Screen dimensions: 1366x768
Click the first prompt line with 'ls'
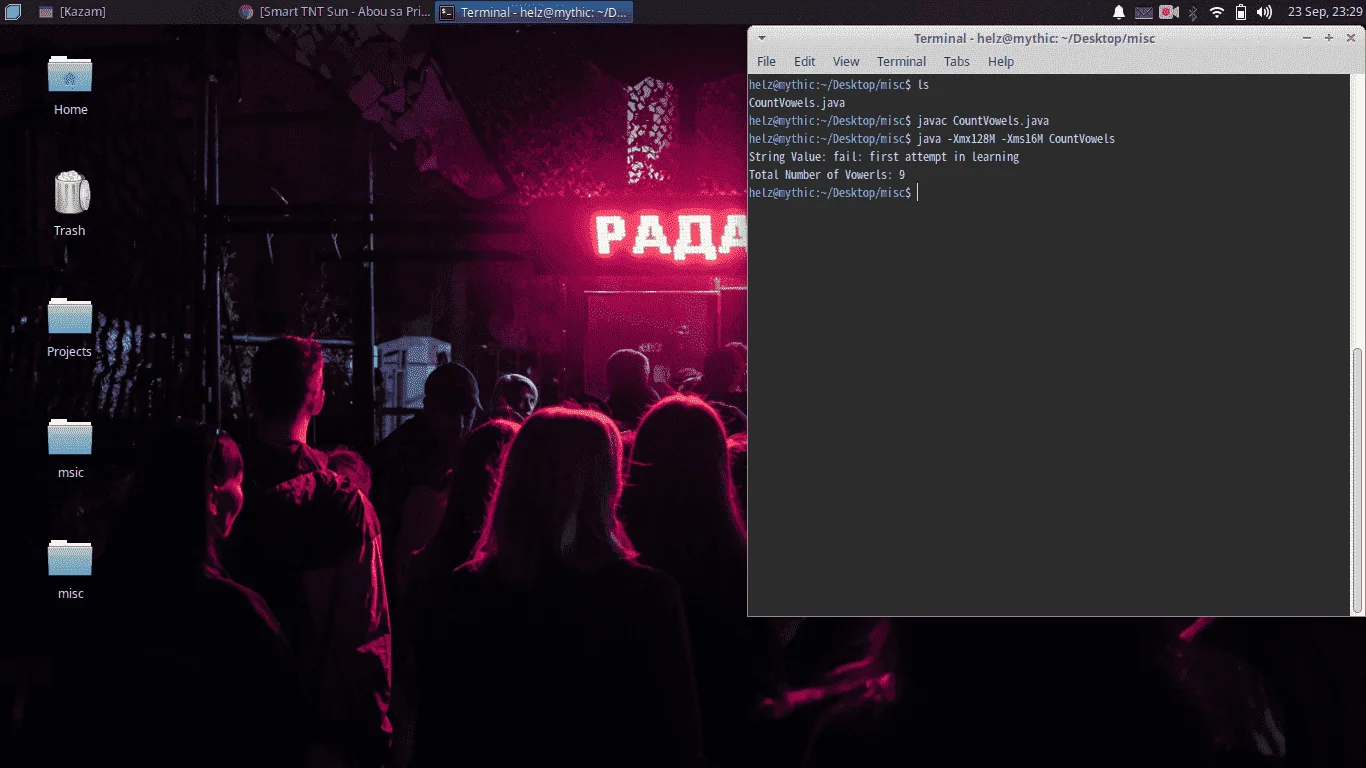click(x=839, y=85)
